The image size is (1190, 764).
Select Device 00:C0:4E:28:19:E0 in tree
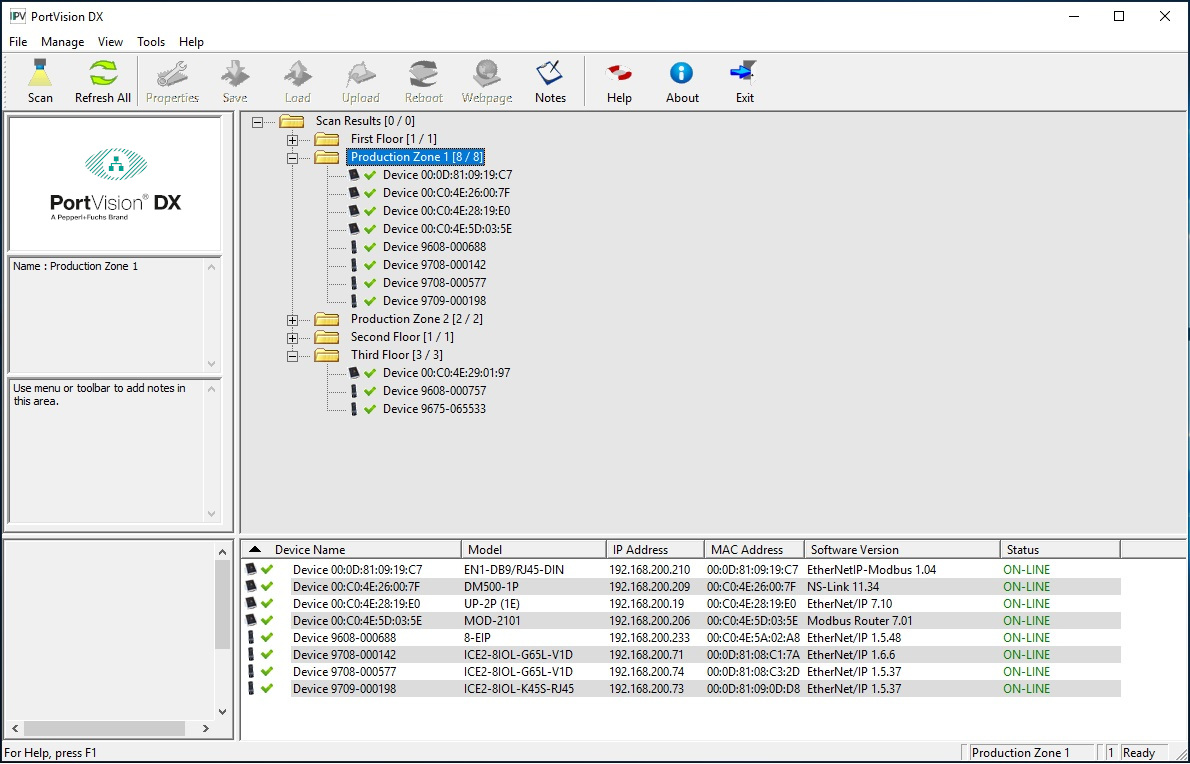[x=446, y=211]
